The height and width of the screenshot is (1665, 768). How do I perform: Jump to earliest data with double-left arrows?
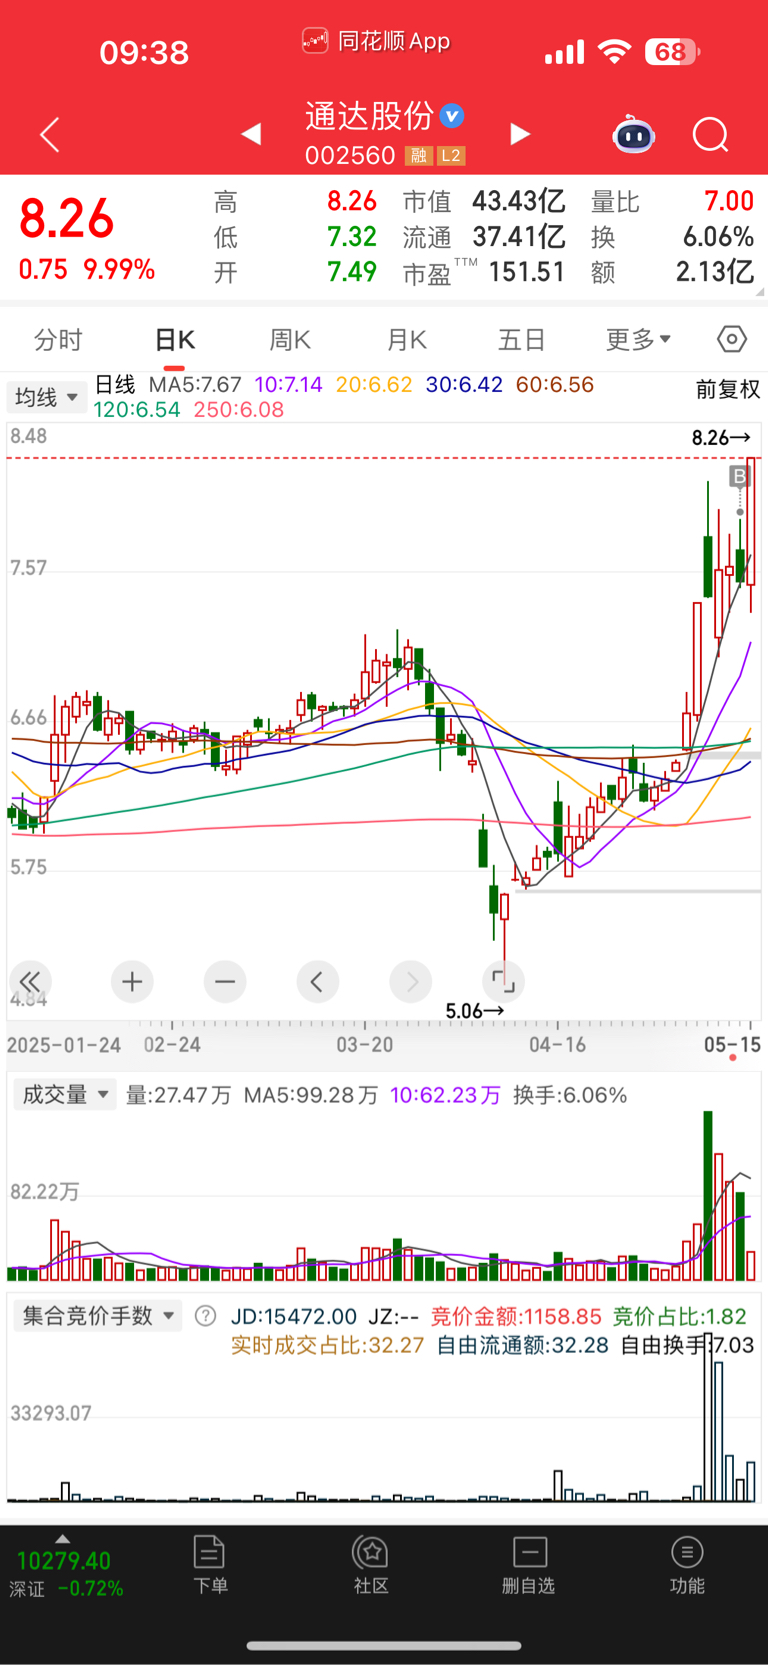coord(30,982)
